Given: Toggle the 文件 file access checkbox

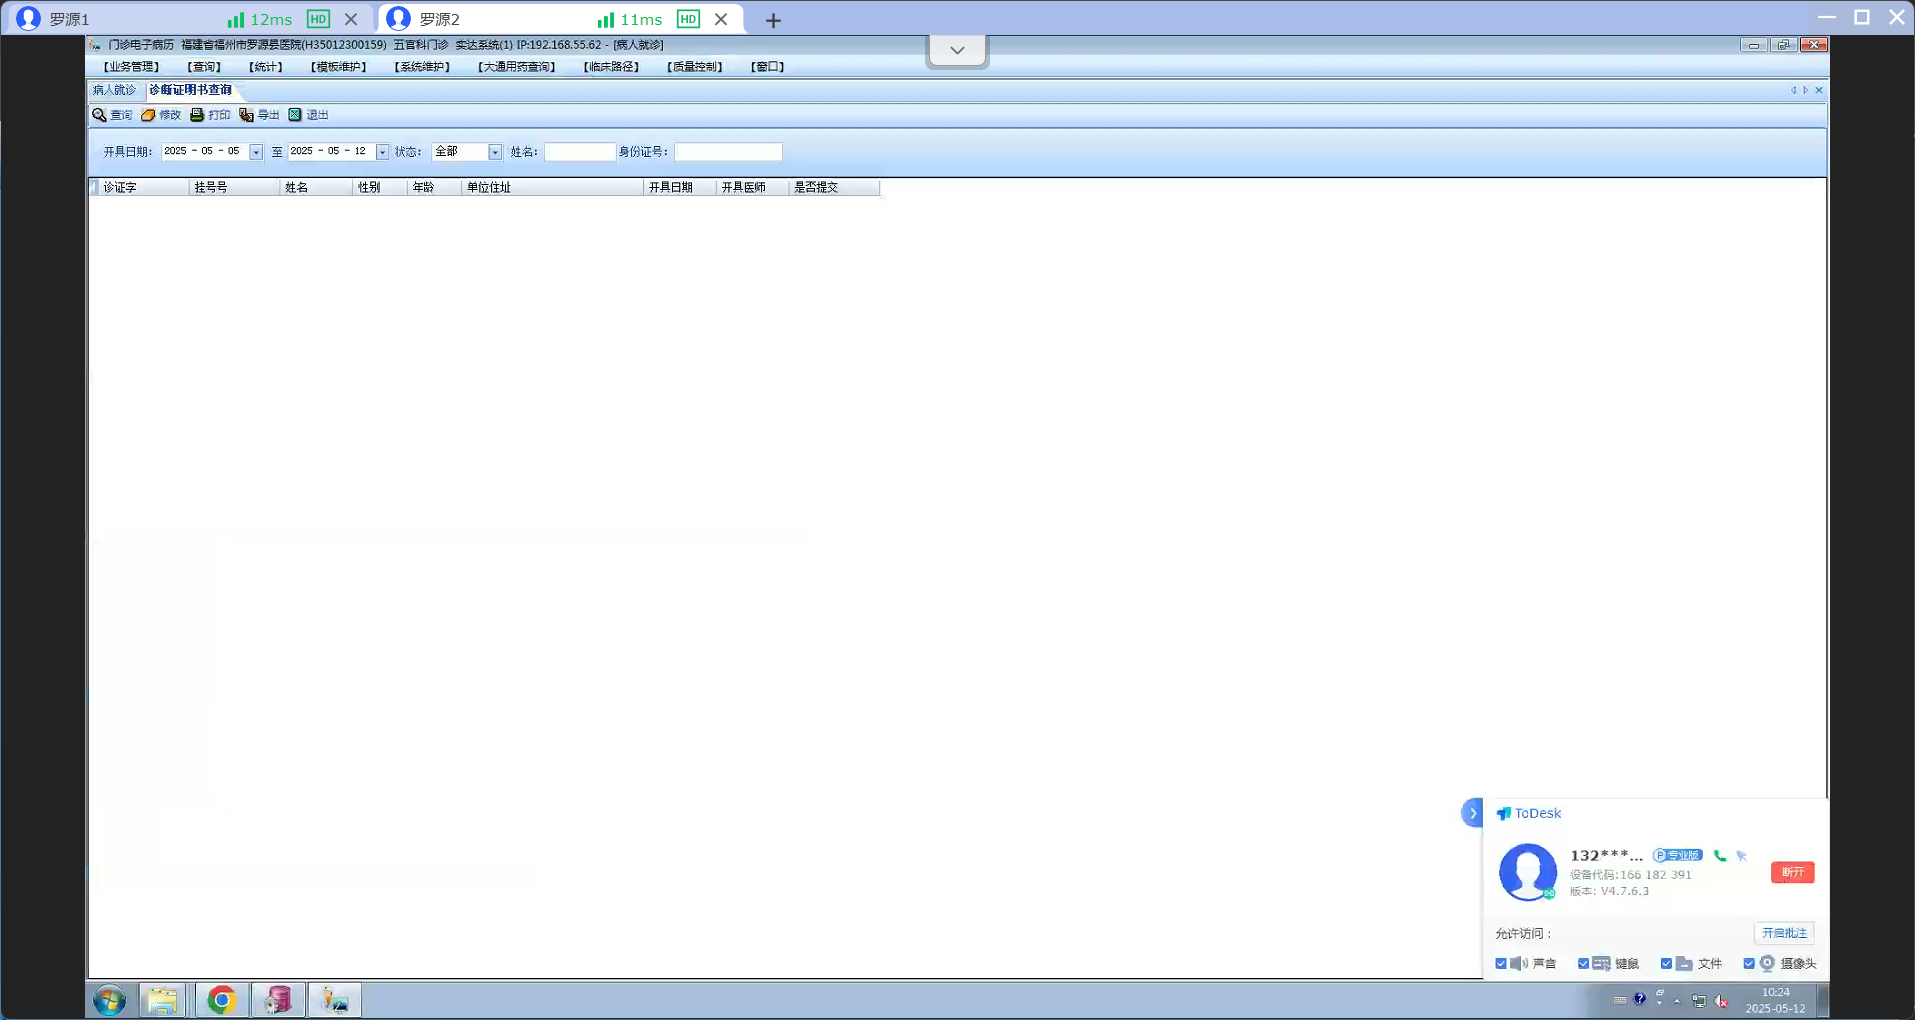Looking at the screenshot, I should (x=1666, y=964).
